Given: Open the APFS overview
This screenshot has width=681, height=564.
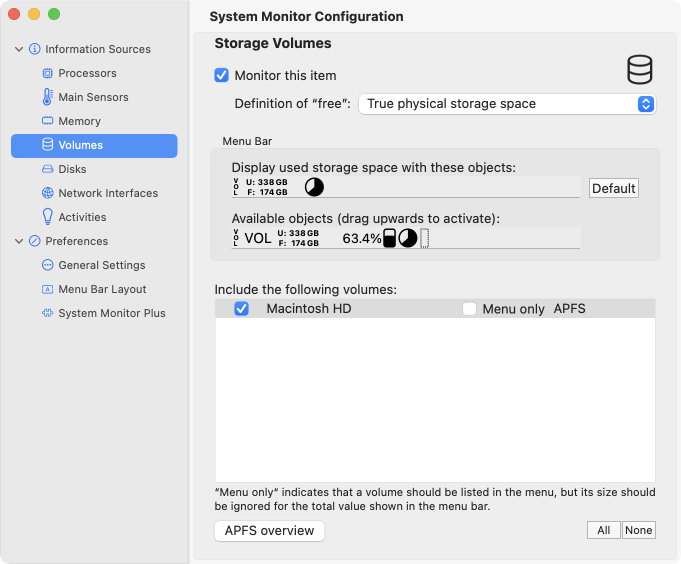Looking at the screenshot, I should click(x=269, y=531).
